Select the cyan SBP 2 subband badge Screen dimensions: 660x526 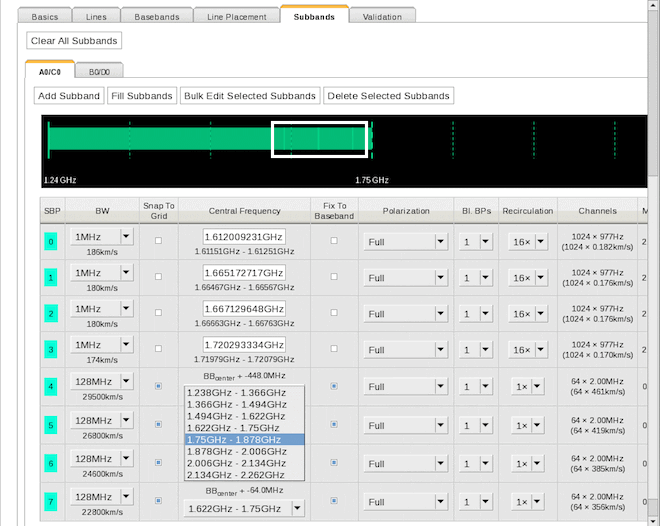[x=49, y=314]
